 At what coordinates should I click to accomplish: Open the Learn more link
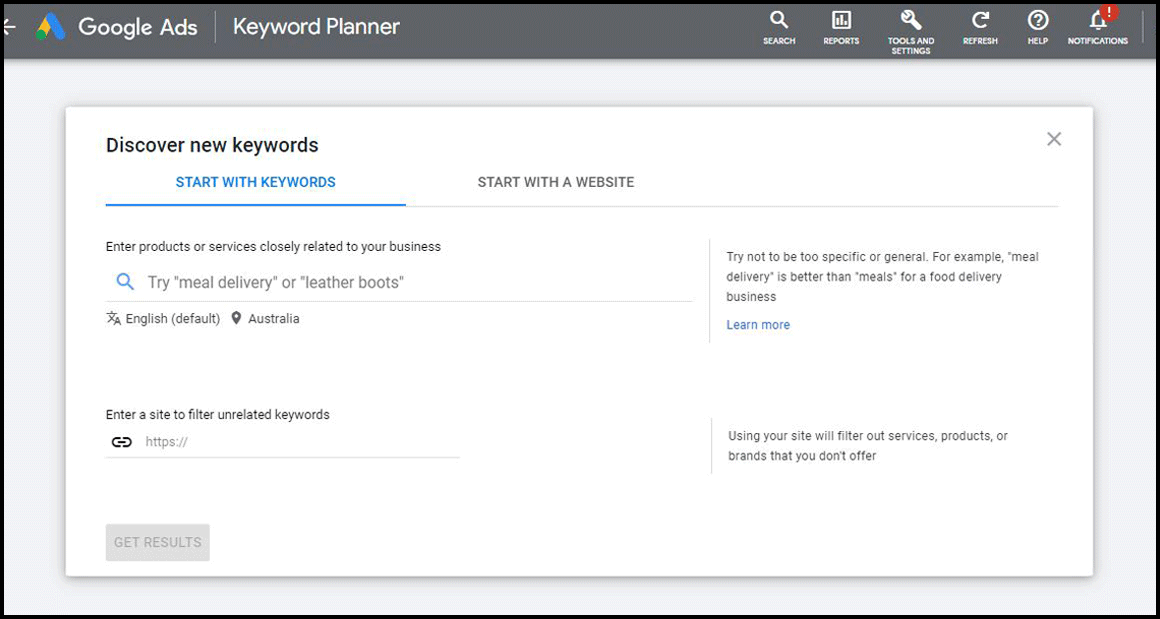tap(758, 325)
